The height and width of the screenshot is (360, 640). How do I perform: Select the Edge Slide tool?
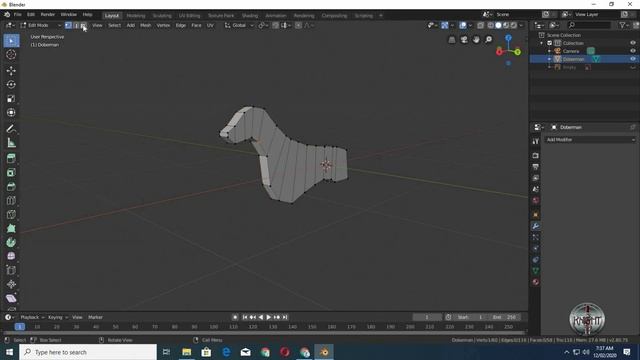(11, 270)
